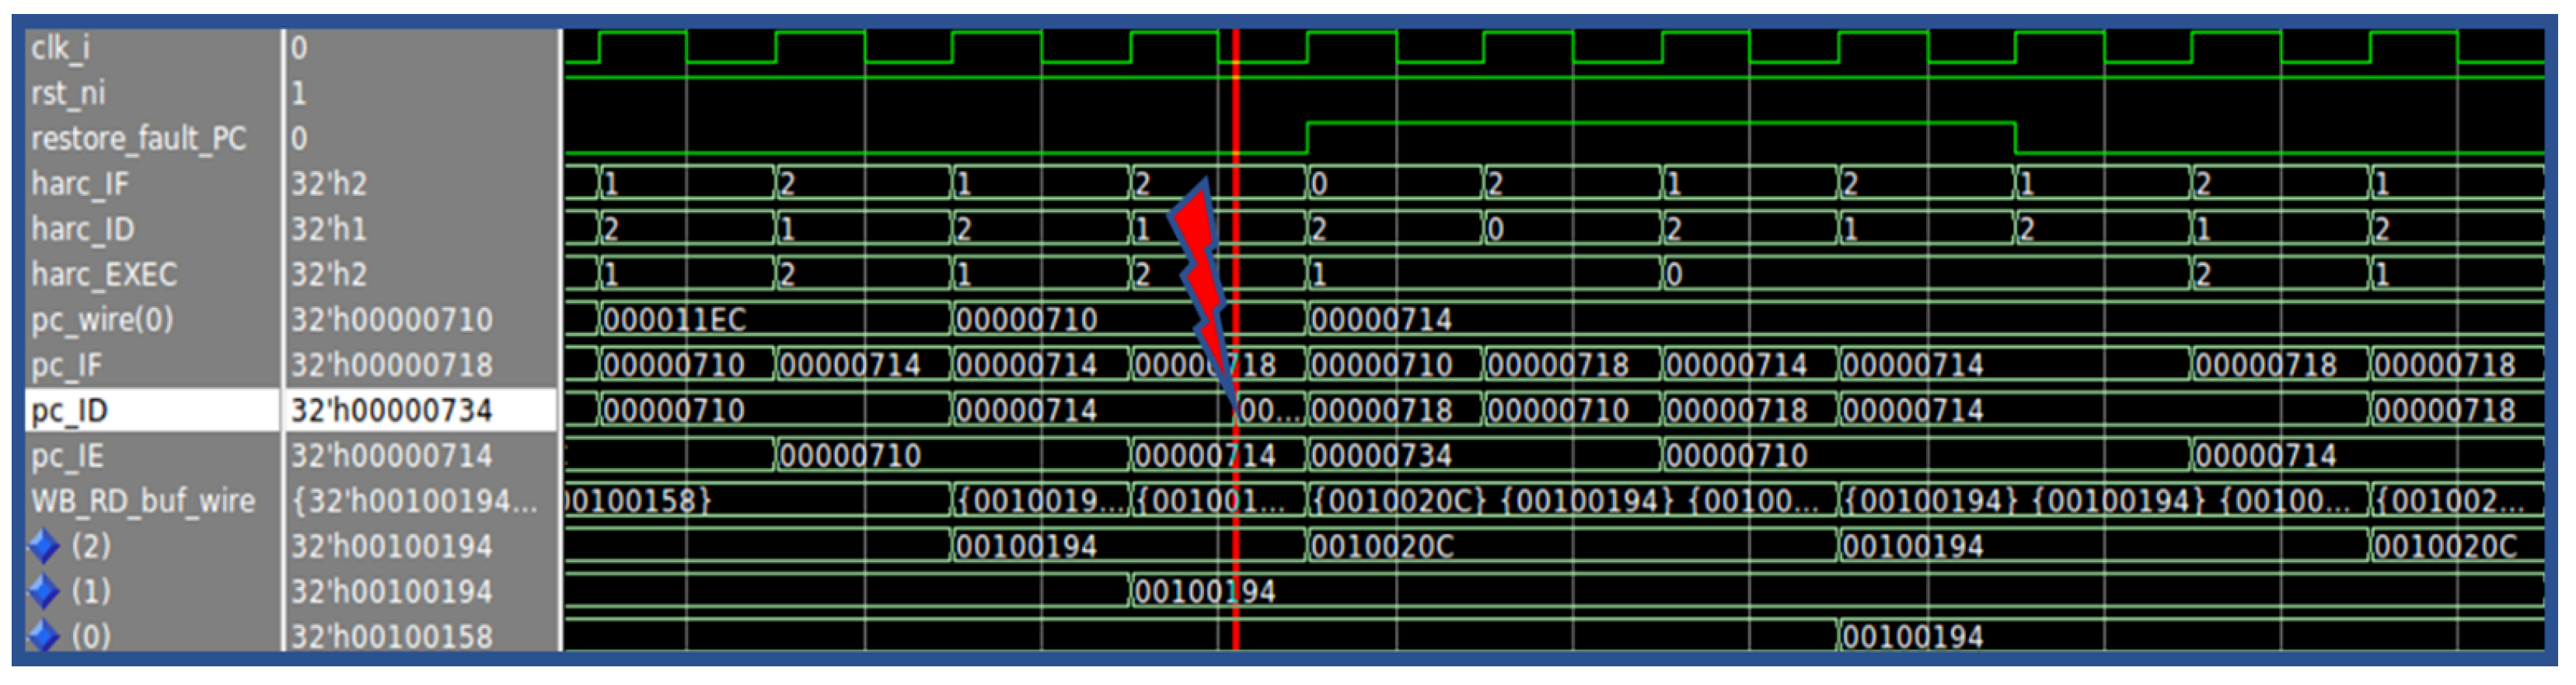
Task: Select the (2) sub-element label
Action: pos(91,547)
